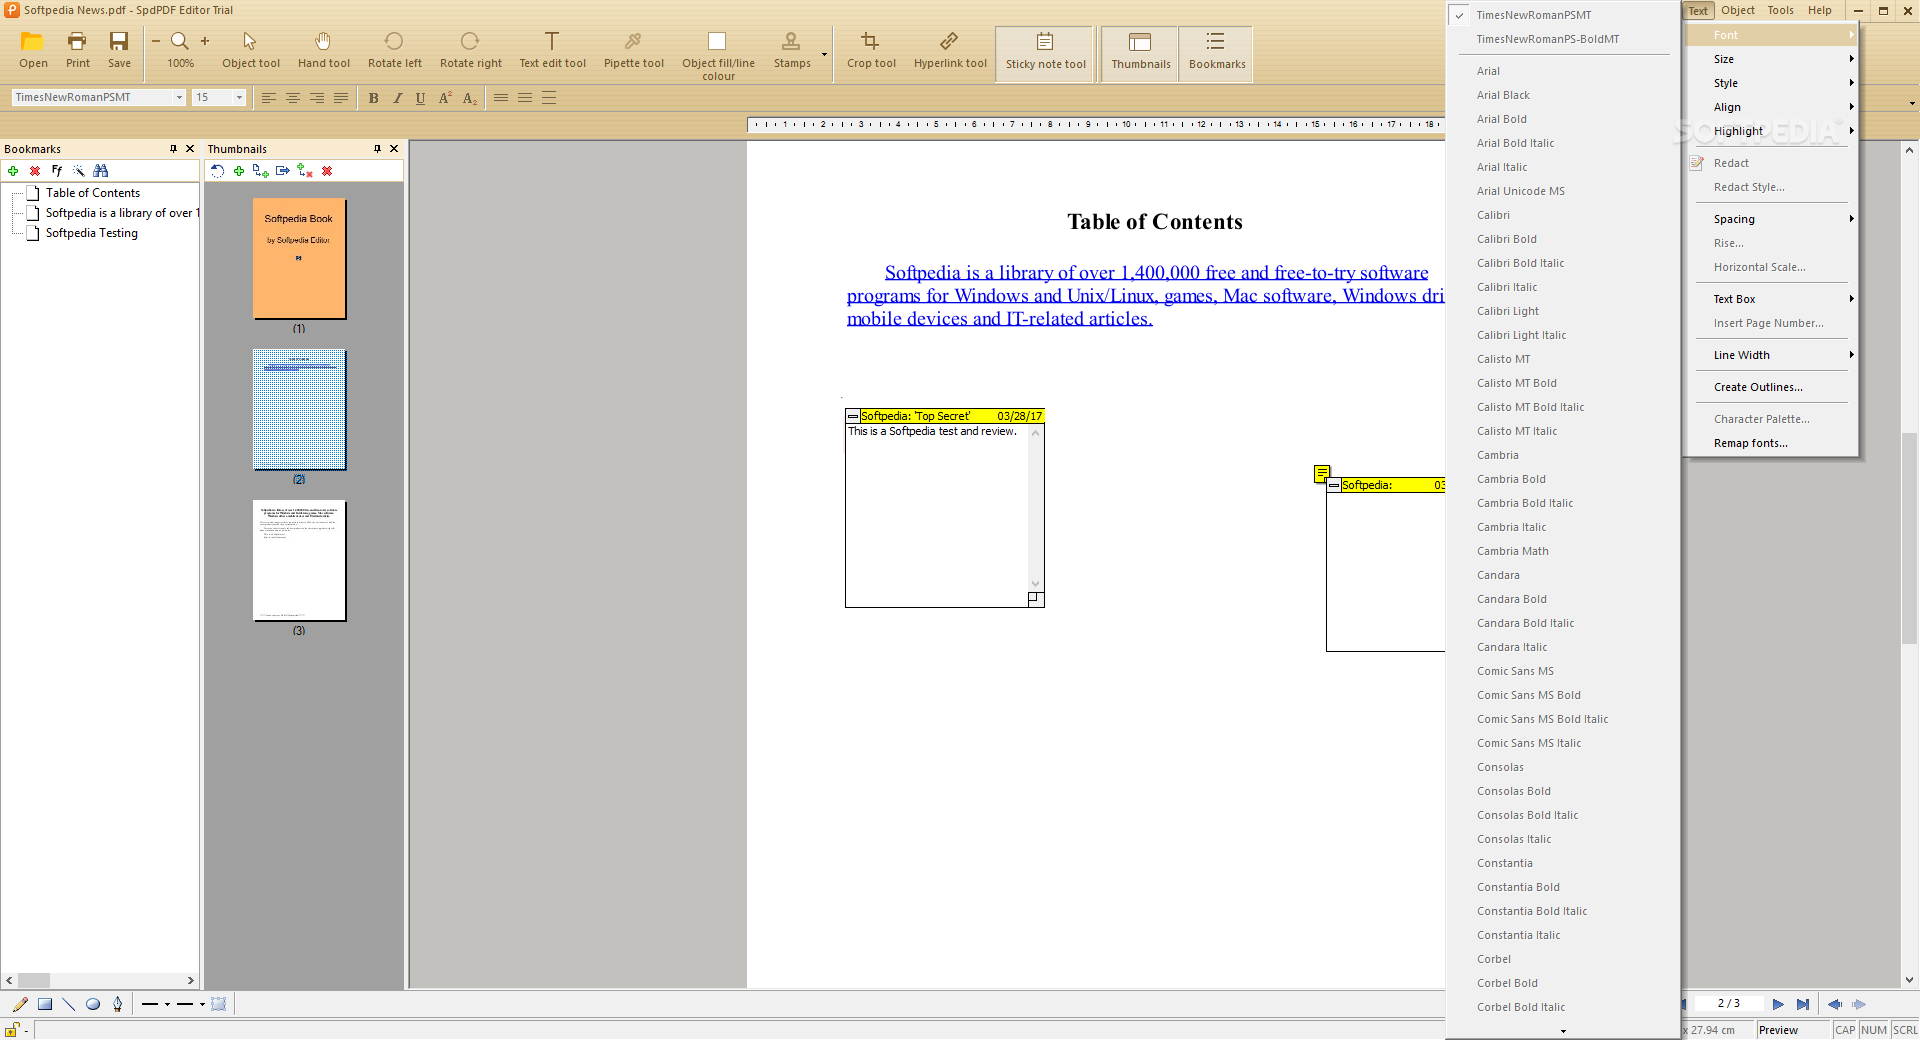Choose Create Outlines... menu entry
The image size is (1920, 1040).
click(x=1771, y=387)
